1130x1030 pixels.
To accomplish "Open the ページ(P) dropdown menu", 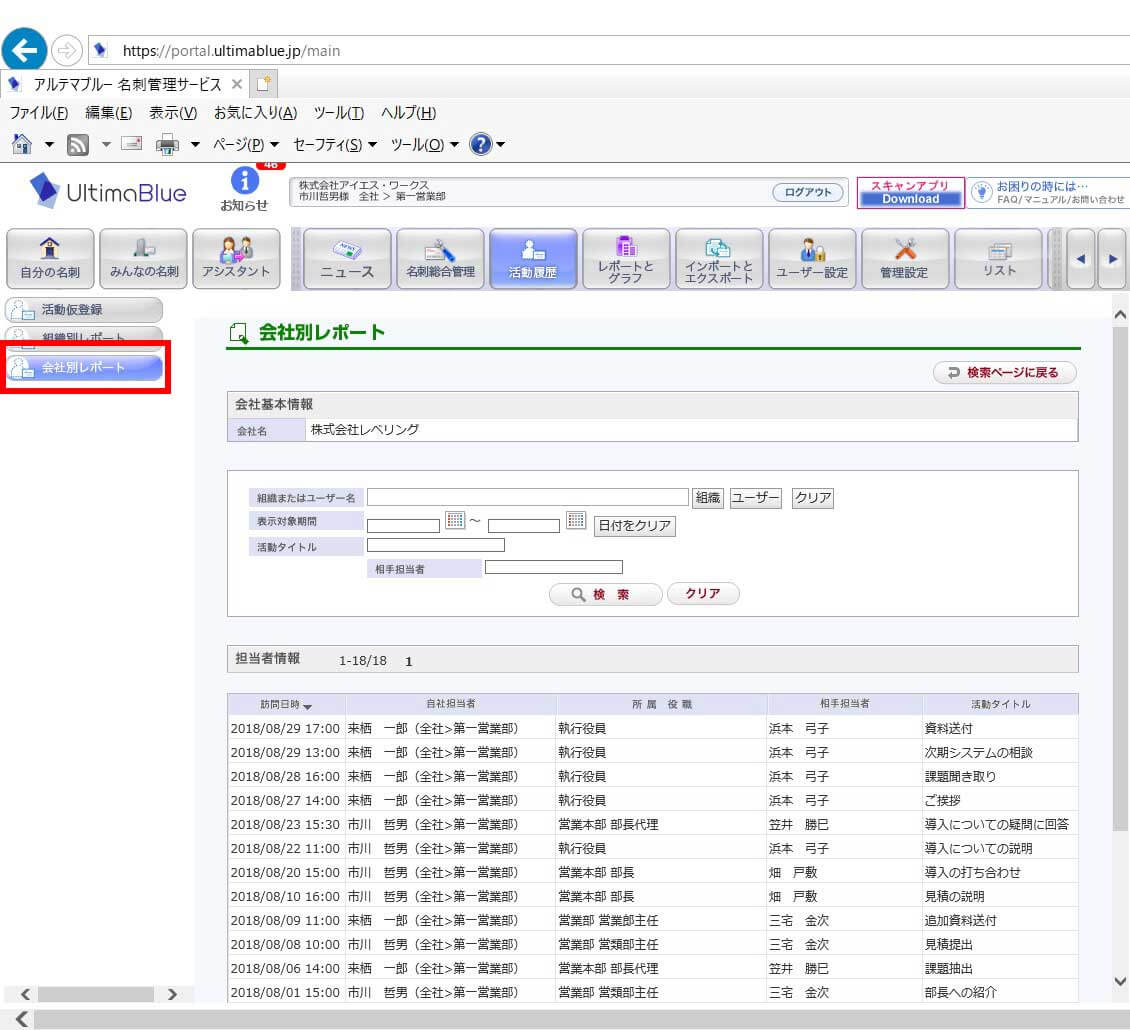I will (x=246, y=145).
